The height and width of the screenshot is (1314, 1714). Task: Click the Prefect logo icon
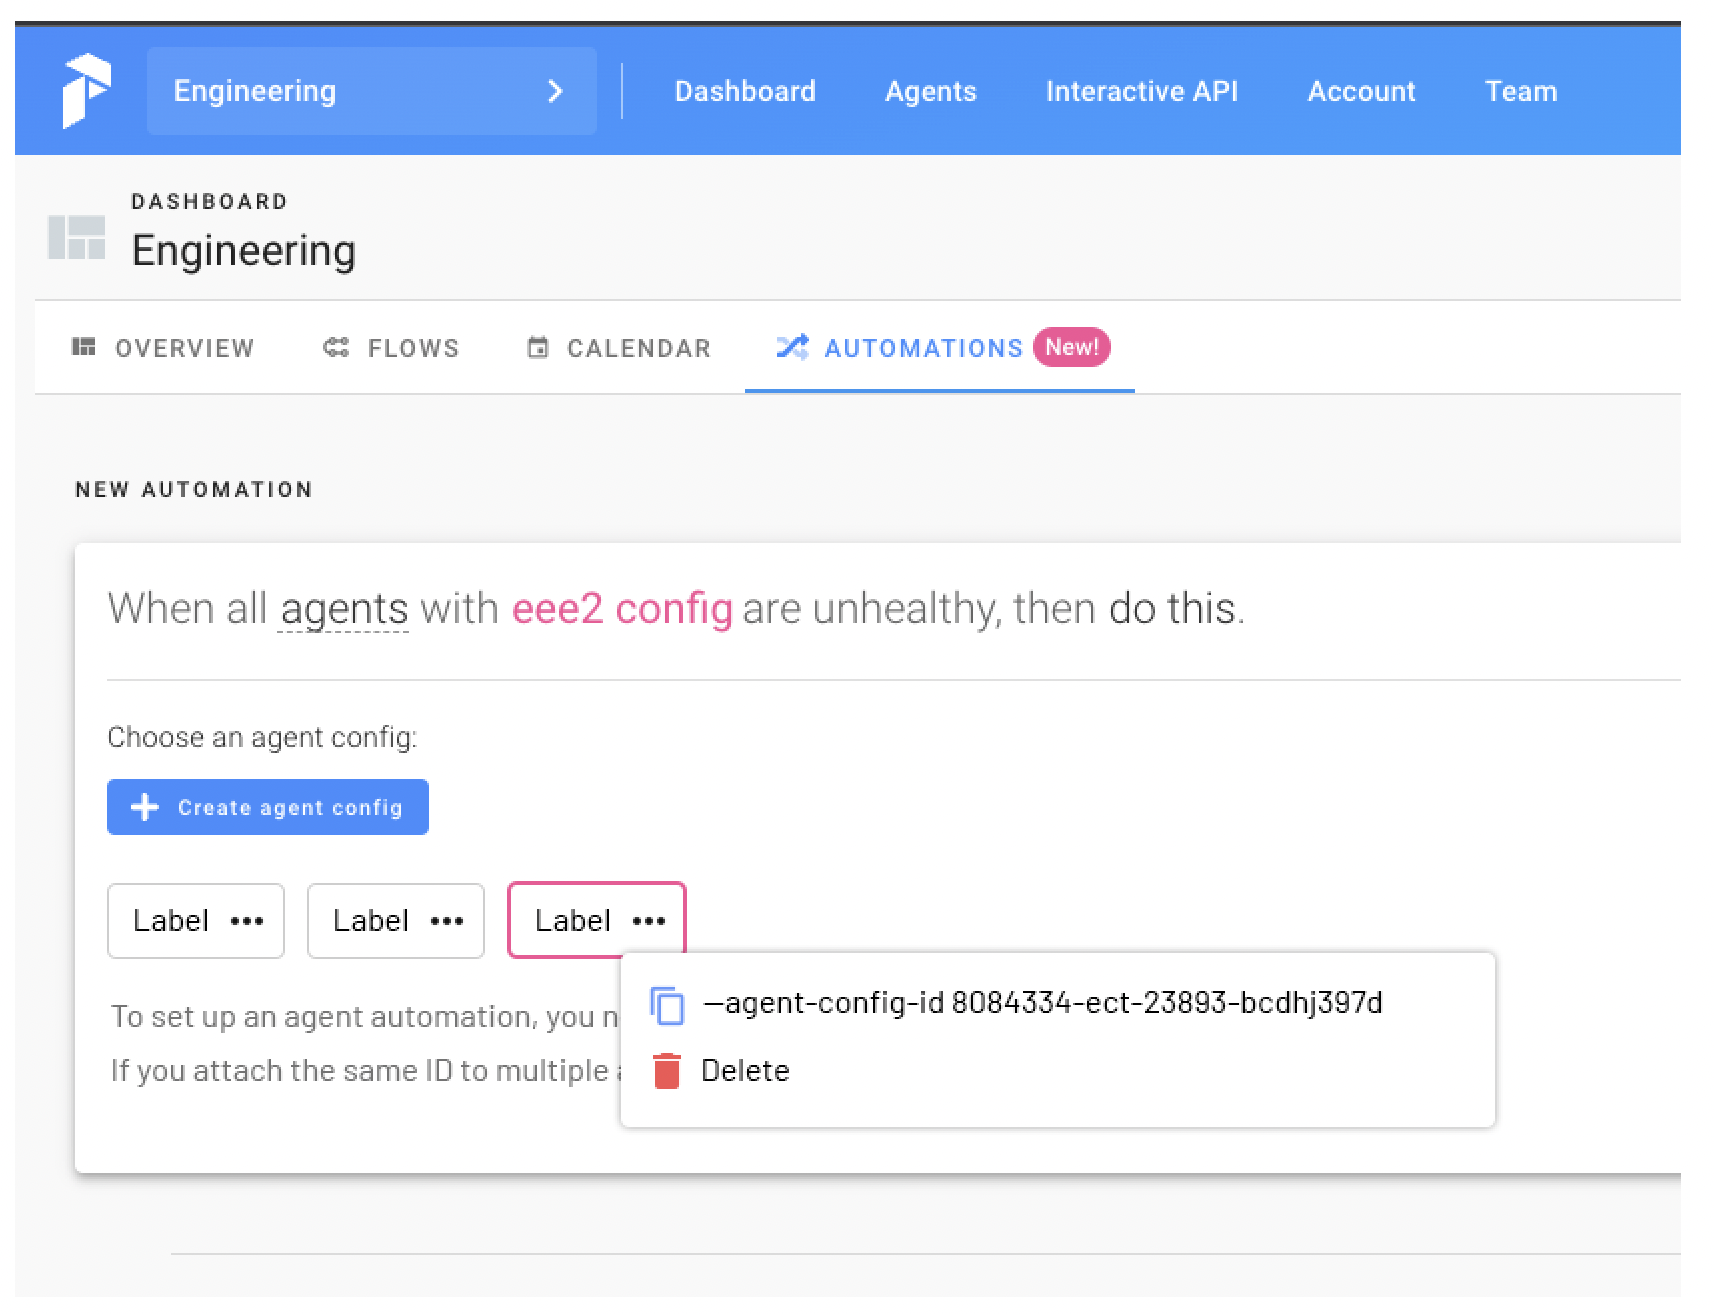coord(86,91)
